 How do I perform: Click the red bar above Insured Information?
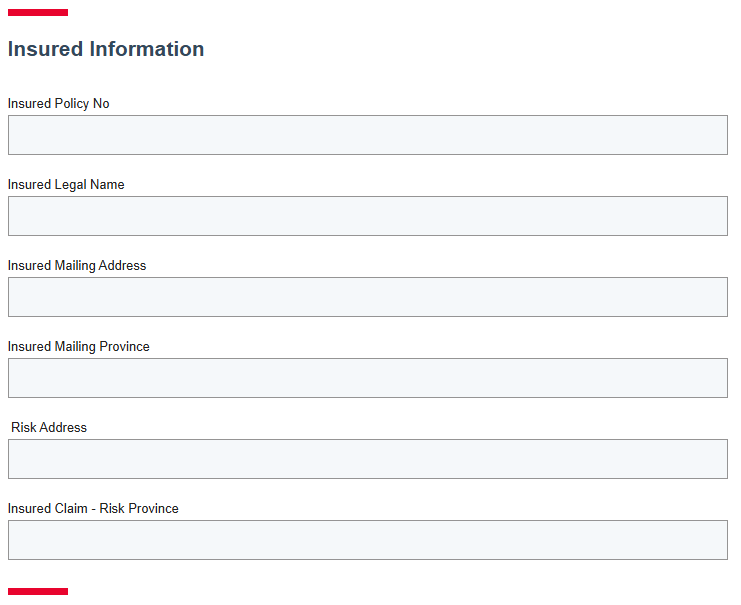[x=38, y=12]
